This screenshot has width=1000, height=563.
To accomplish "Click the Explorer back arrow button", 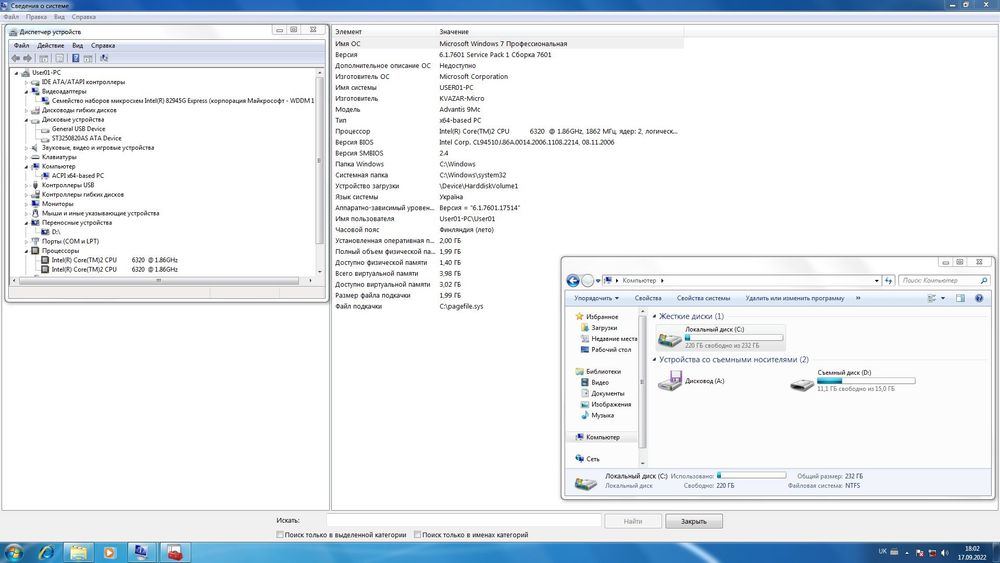I will [573, 281].
